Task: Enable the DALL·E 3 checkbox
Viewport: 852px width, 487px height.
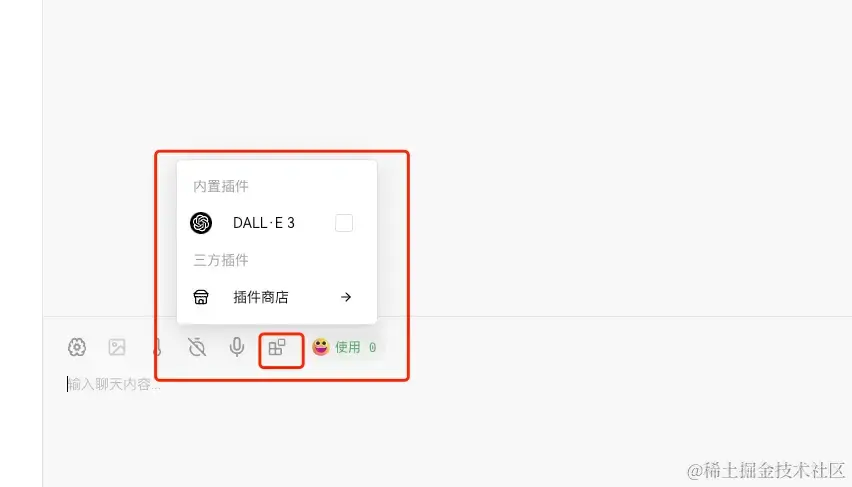Action: pyautogui.click(x=344, y=223)
